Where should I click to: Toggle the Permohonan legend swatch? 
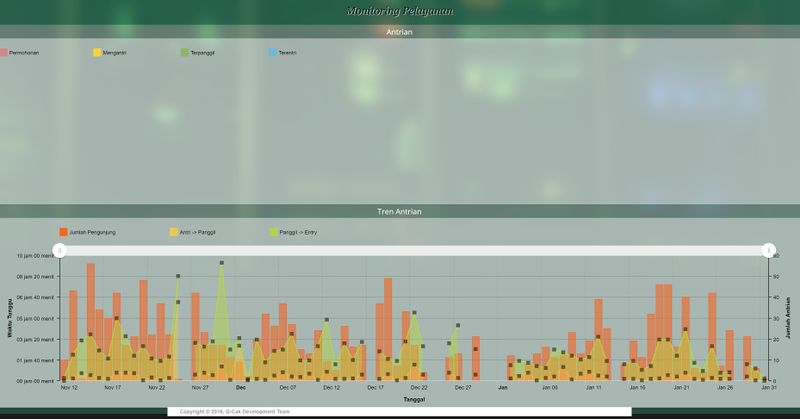4,53
